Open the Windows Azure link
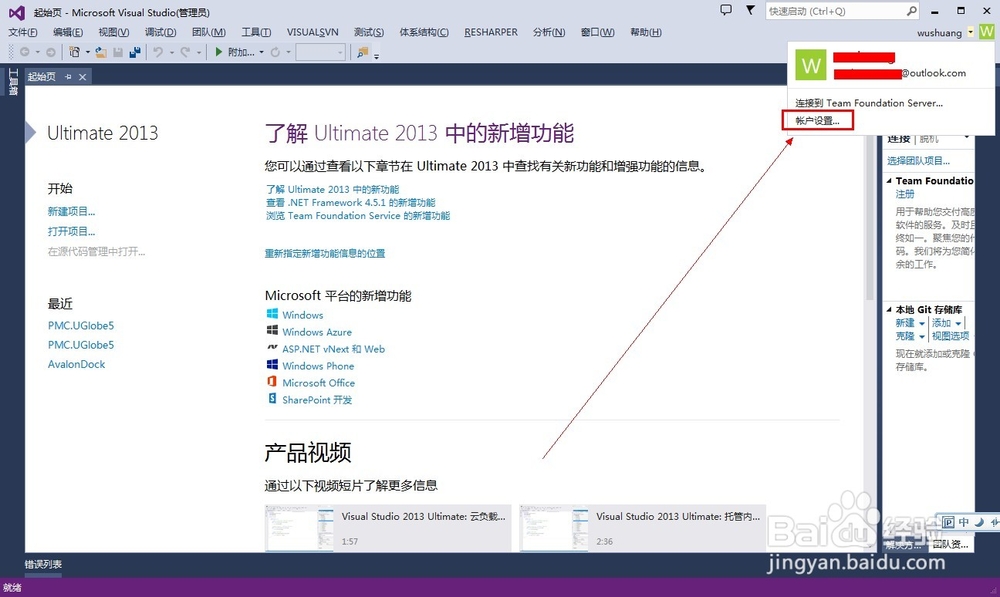The image size is (1000, 597). coord(317,332)
